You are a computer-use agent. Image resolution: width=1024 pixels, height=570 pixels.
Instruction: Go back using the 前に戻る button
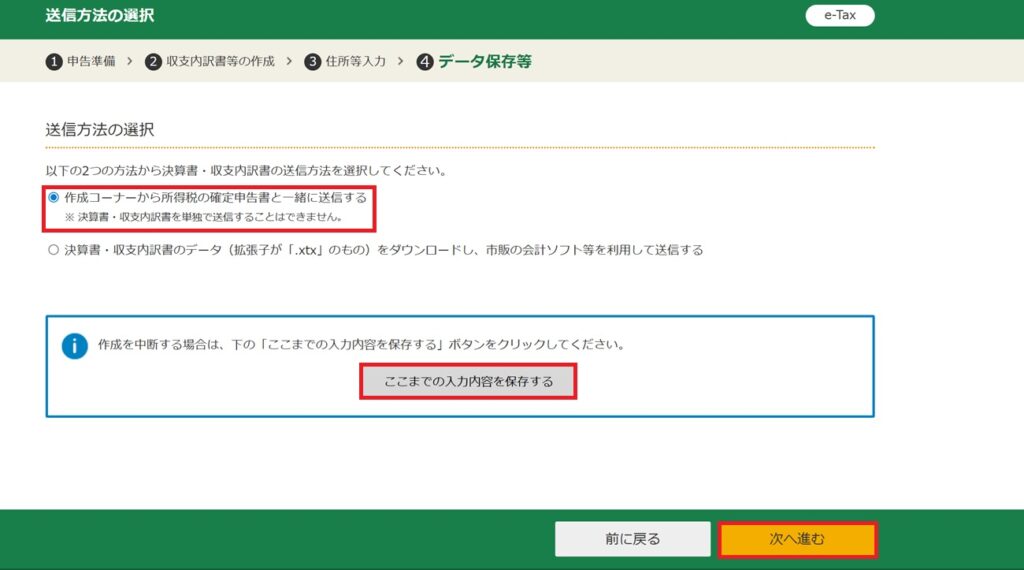(632, 539)
